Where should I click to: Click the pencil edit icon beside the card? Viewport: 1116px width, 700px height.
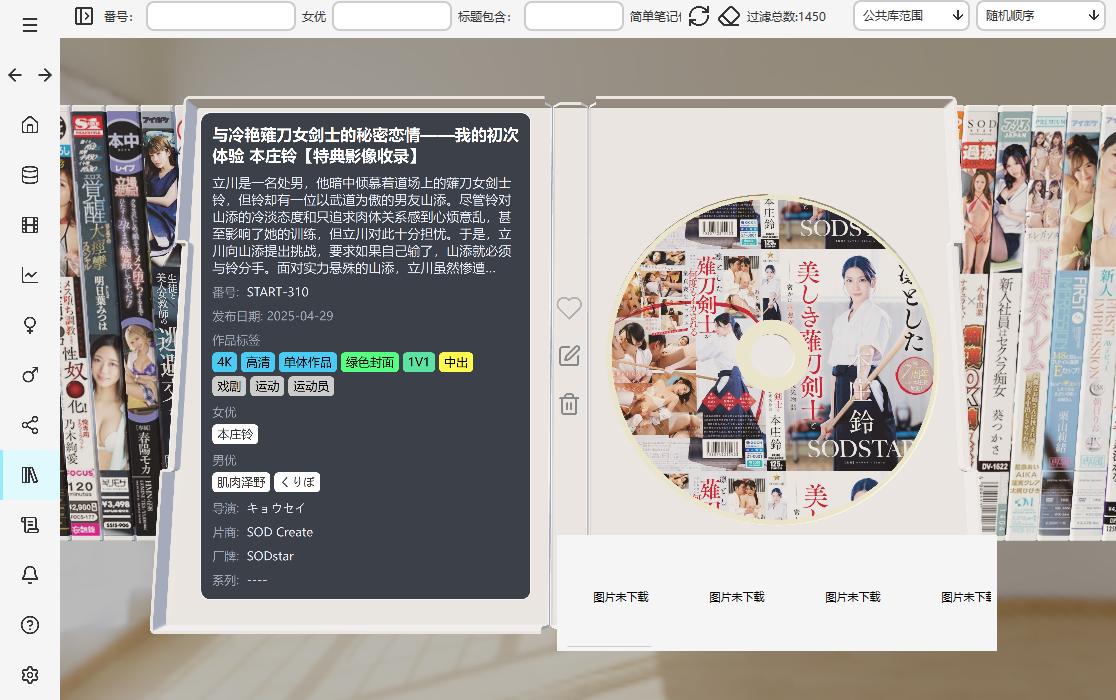click(x=569, y=356)
